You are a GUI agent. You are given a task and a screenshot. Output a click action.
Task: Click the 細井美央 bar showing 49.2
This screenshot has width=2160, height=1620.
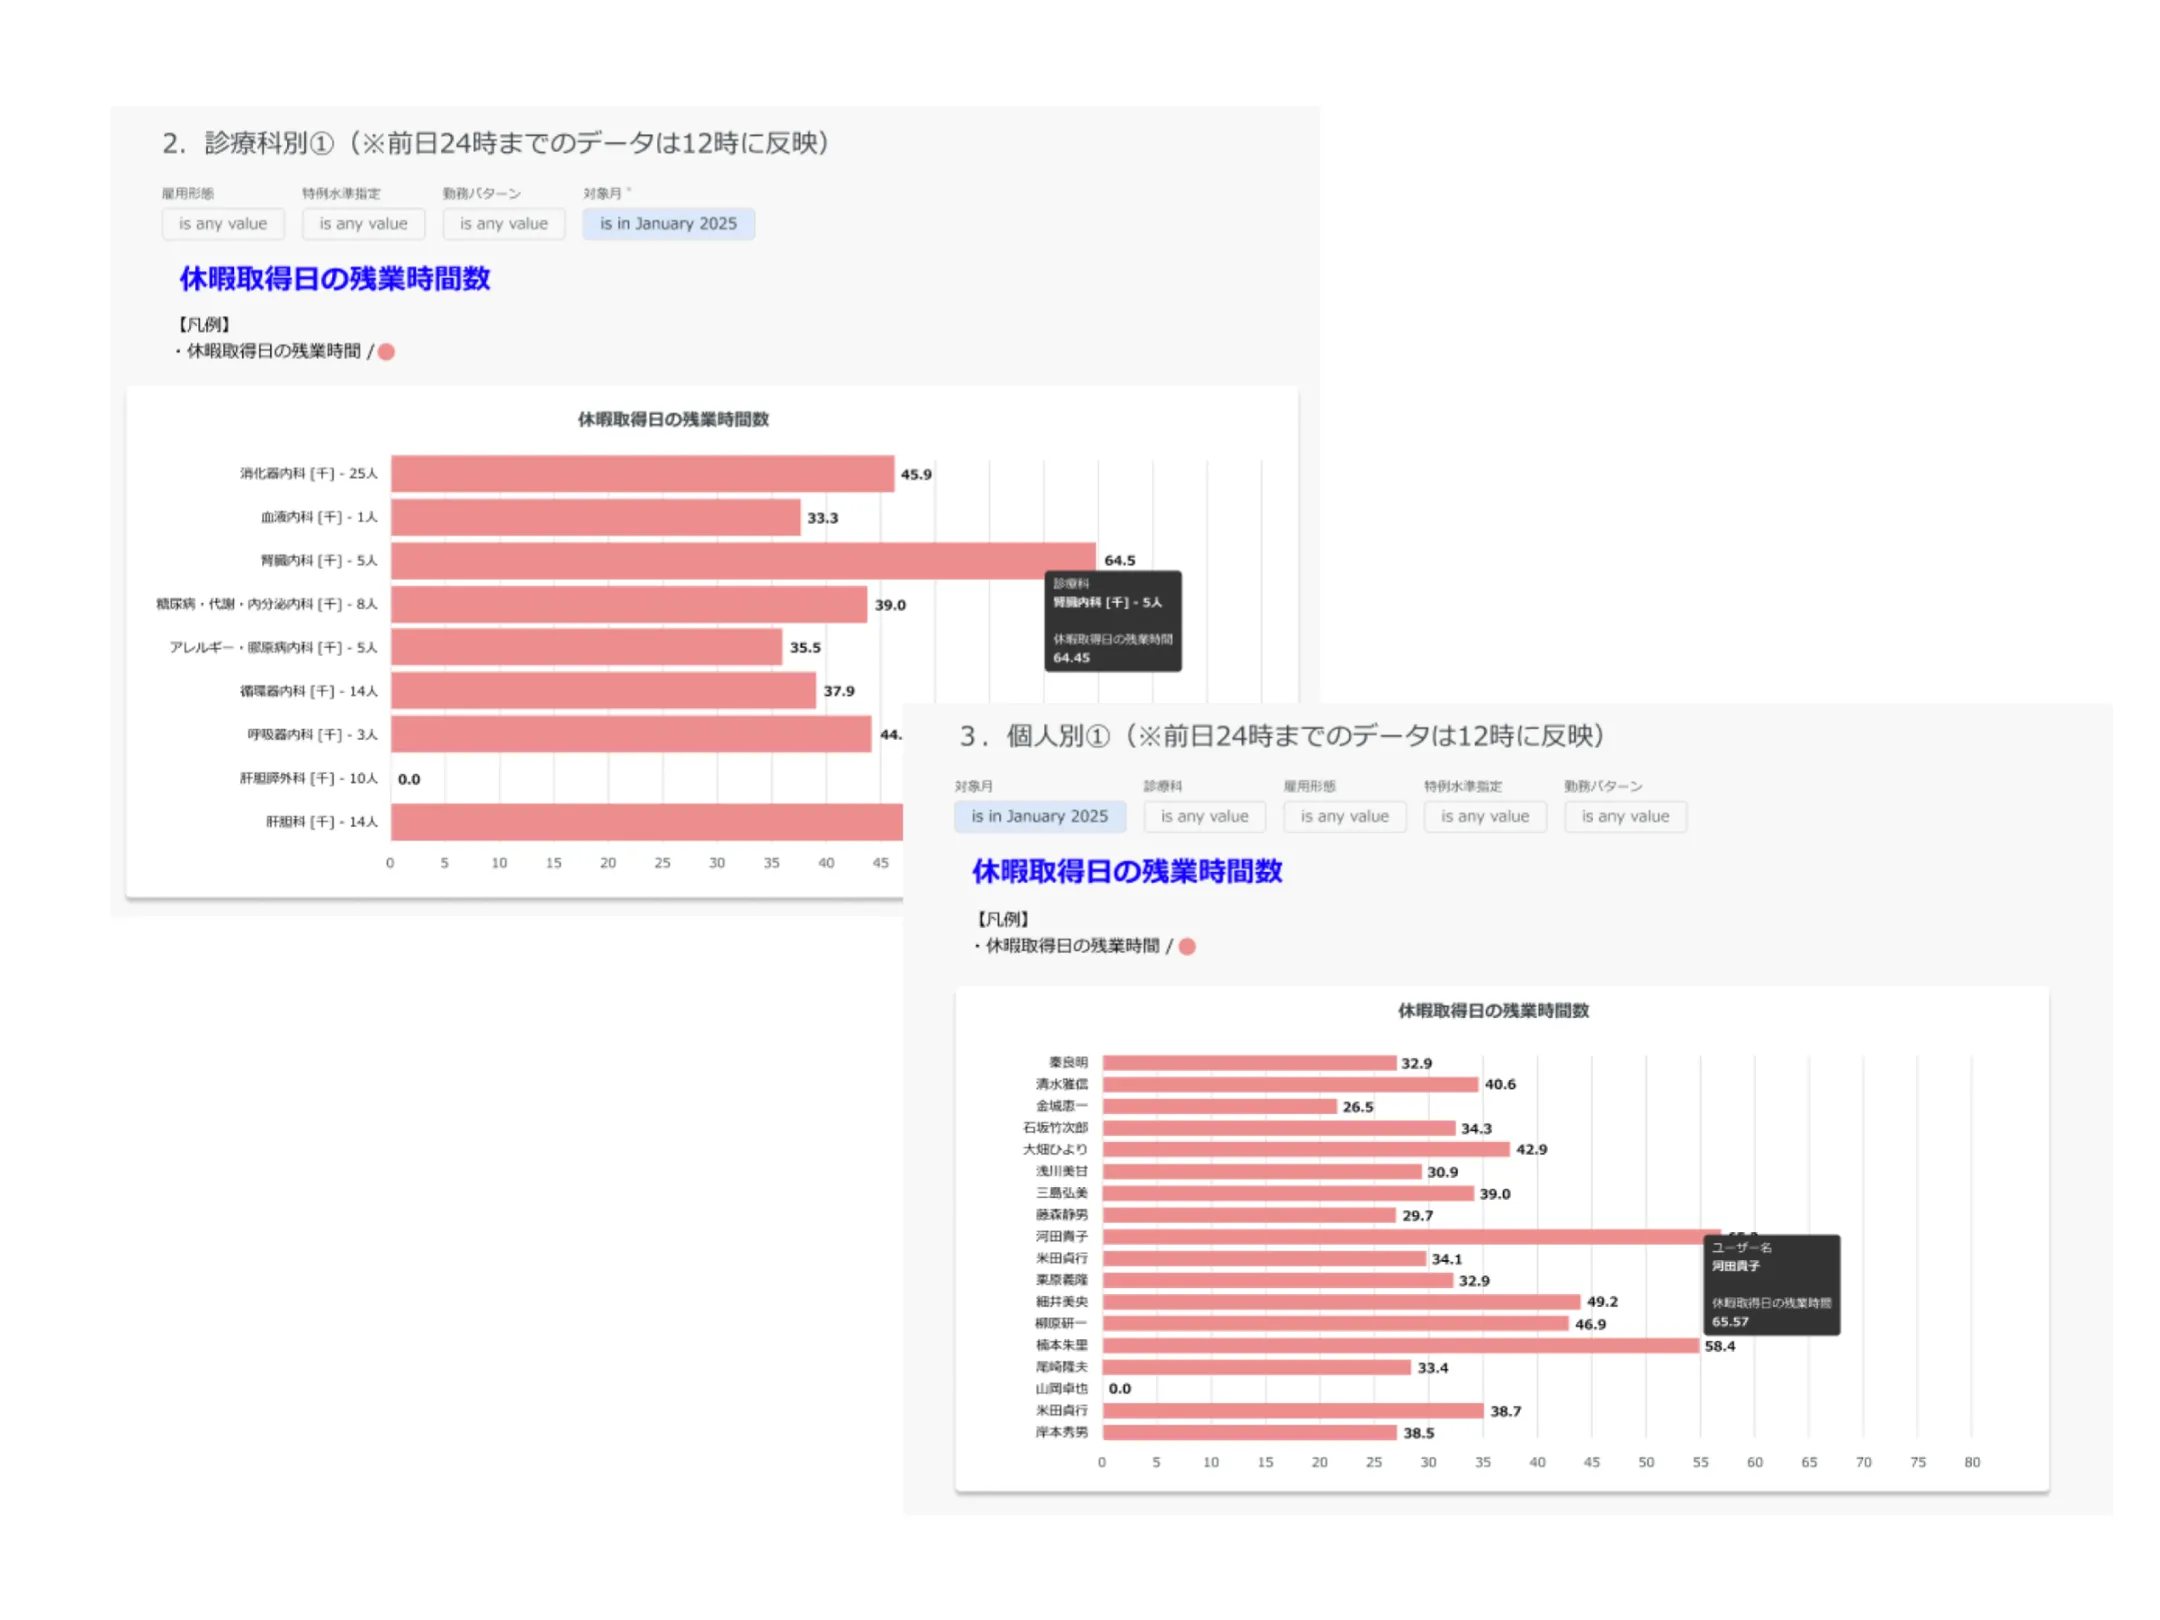(1340, 1302)
